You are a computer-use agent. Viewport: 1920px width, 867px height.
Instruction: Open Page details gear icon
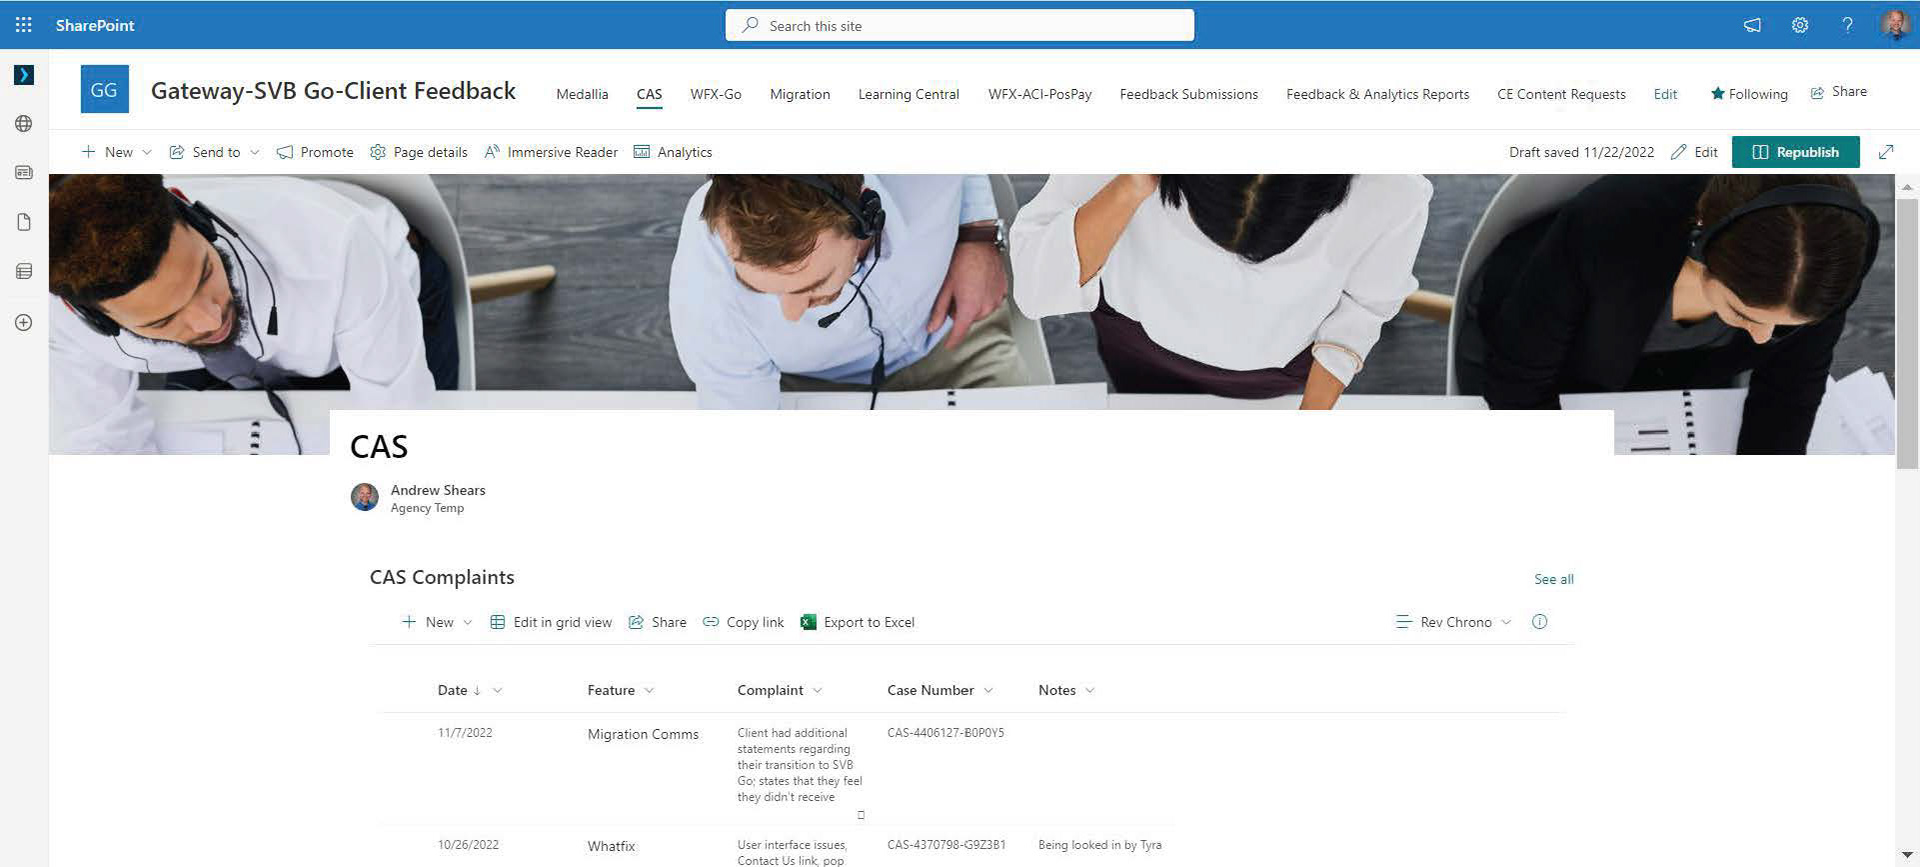coord(377,152)
